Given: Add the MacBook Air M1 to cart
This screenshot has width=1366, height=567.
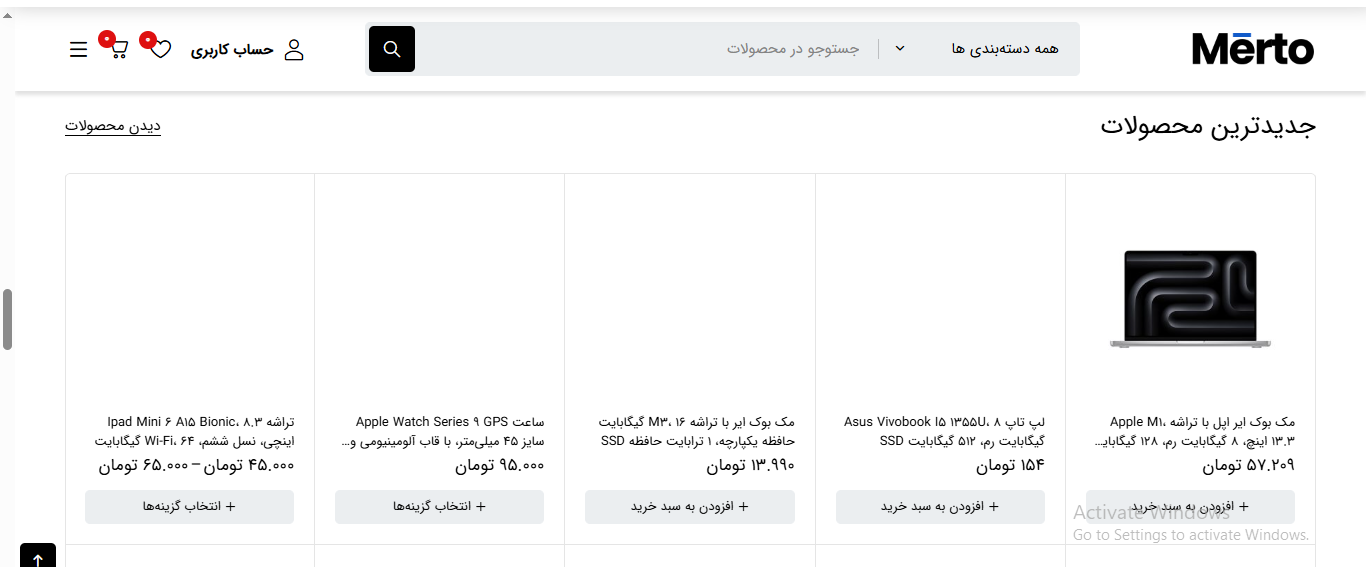Looking at the screenshot, I should click(1190, 507).
